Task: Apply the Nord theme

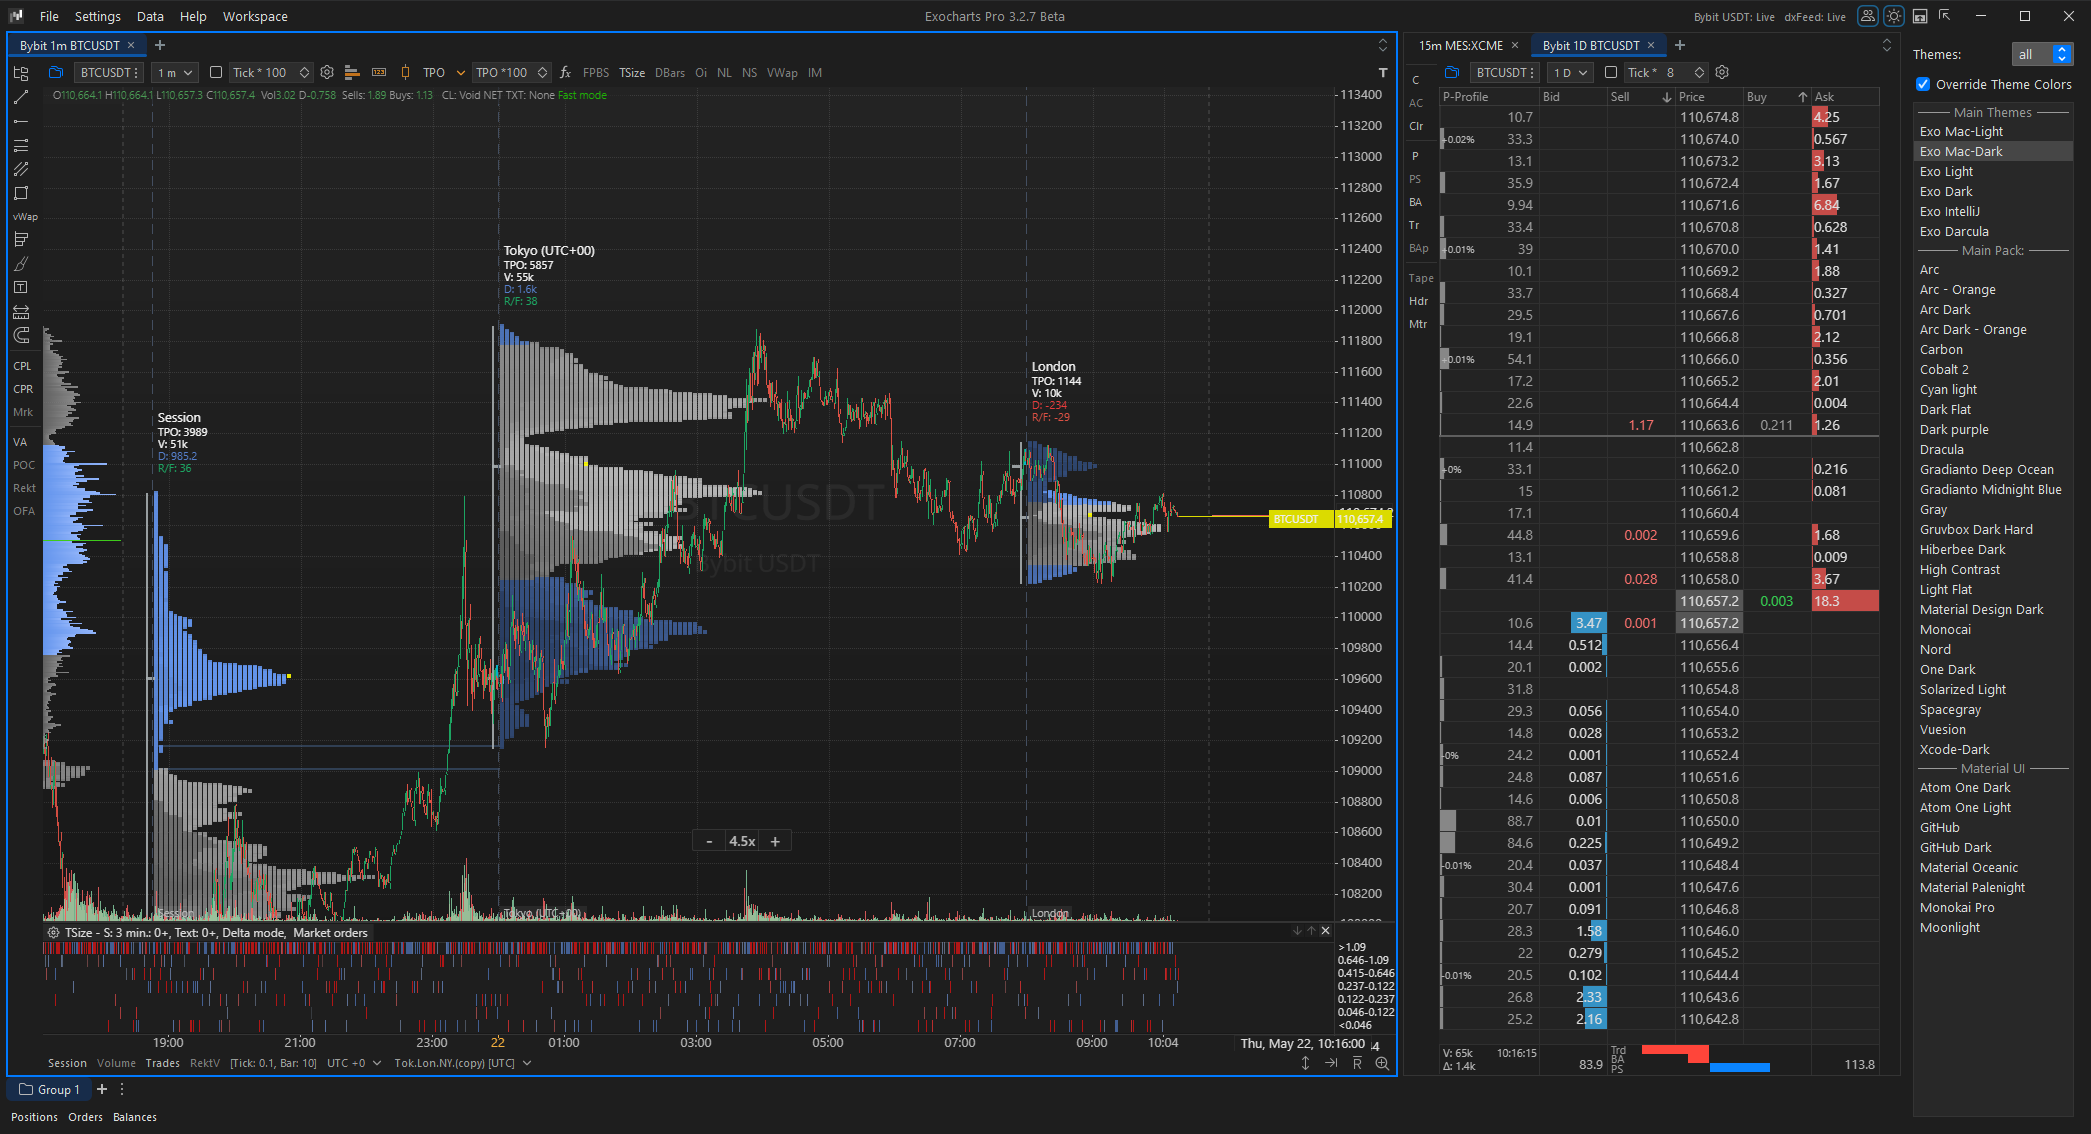Action: click(x=1935, y=649)
